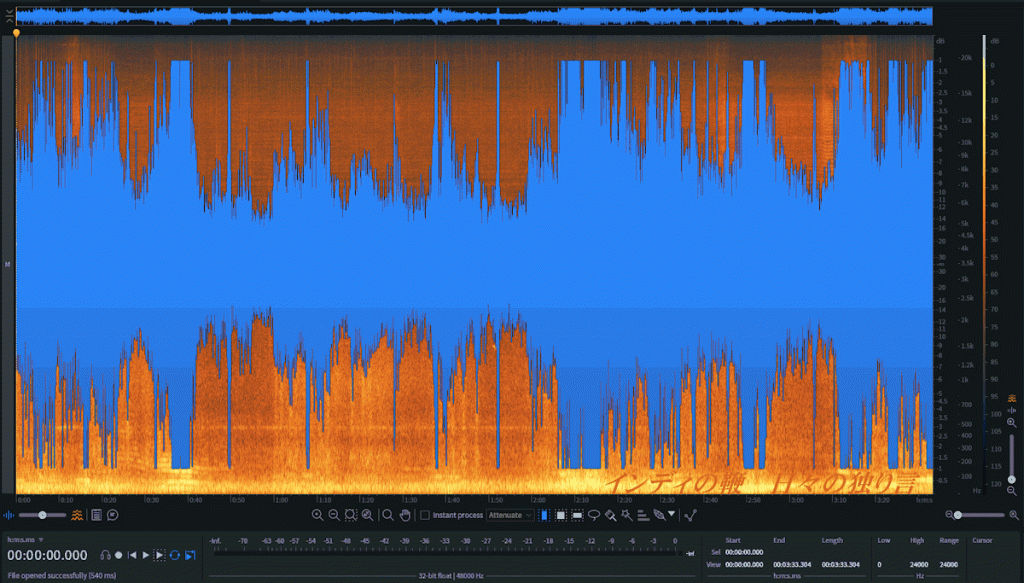
Task: Adjust the waveform/spectrogram opacity slider
Action: pyautogui.click(x=42, y=515)
